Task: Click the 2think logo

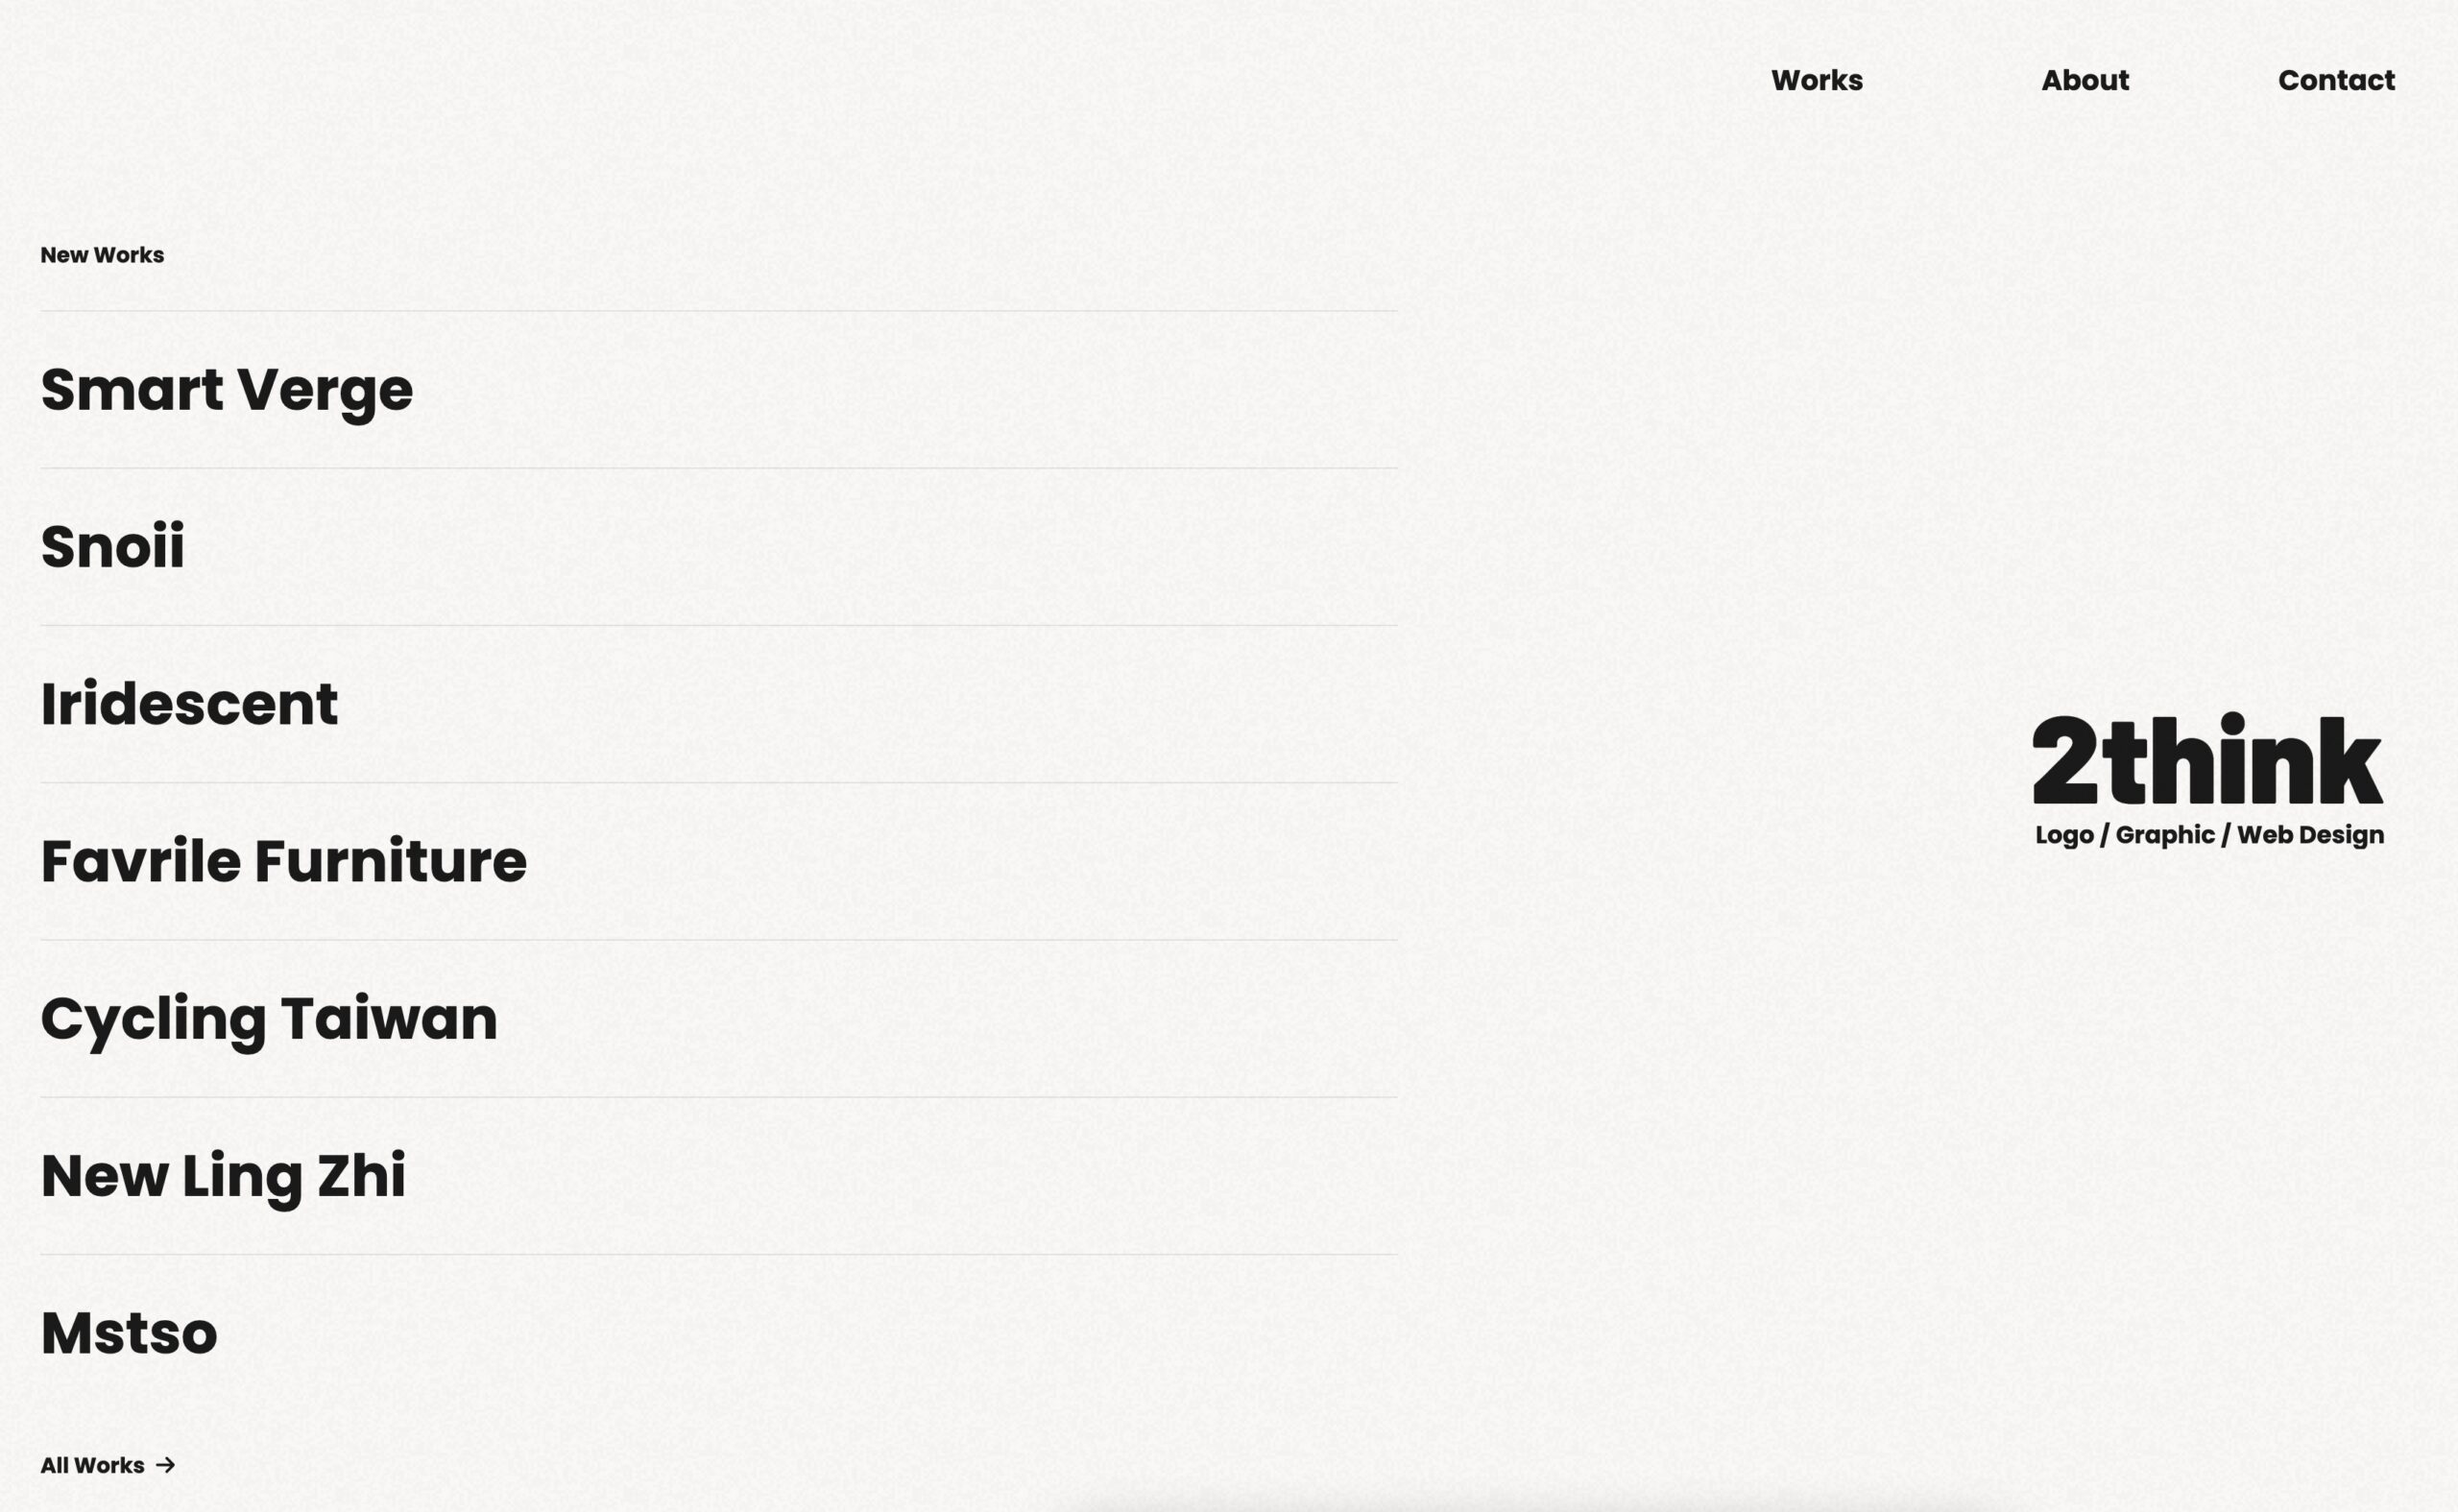Action: click(x=2207, y=760)
